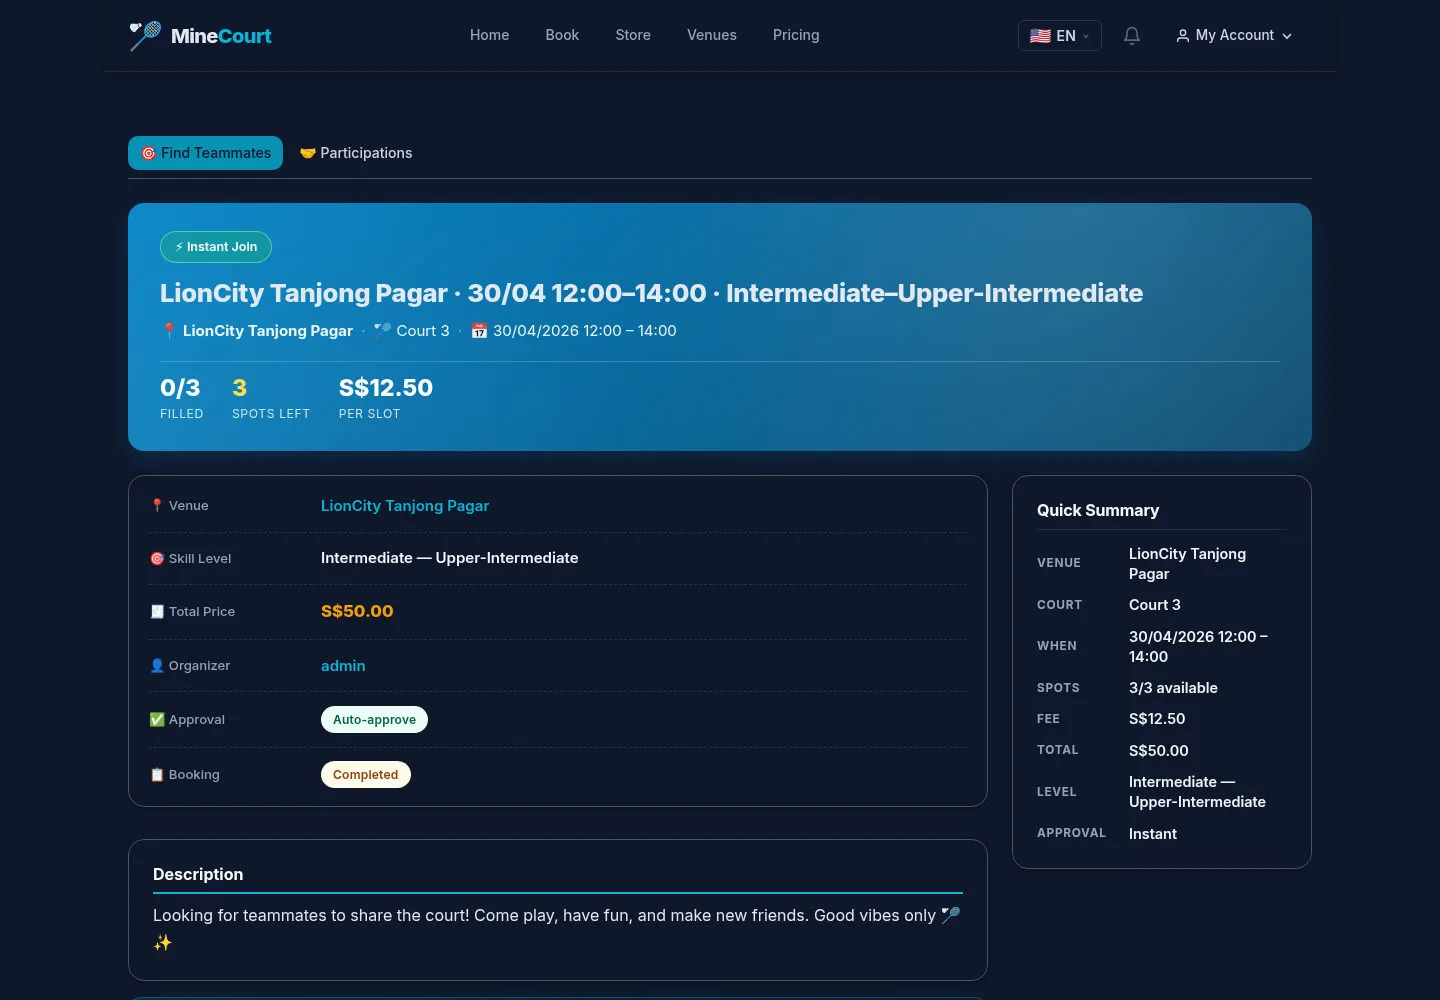Click the user profile icon beside My Account
This screenshot has height=1000, width=1440.
[x=1183, y=36]
